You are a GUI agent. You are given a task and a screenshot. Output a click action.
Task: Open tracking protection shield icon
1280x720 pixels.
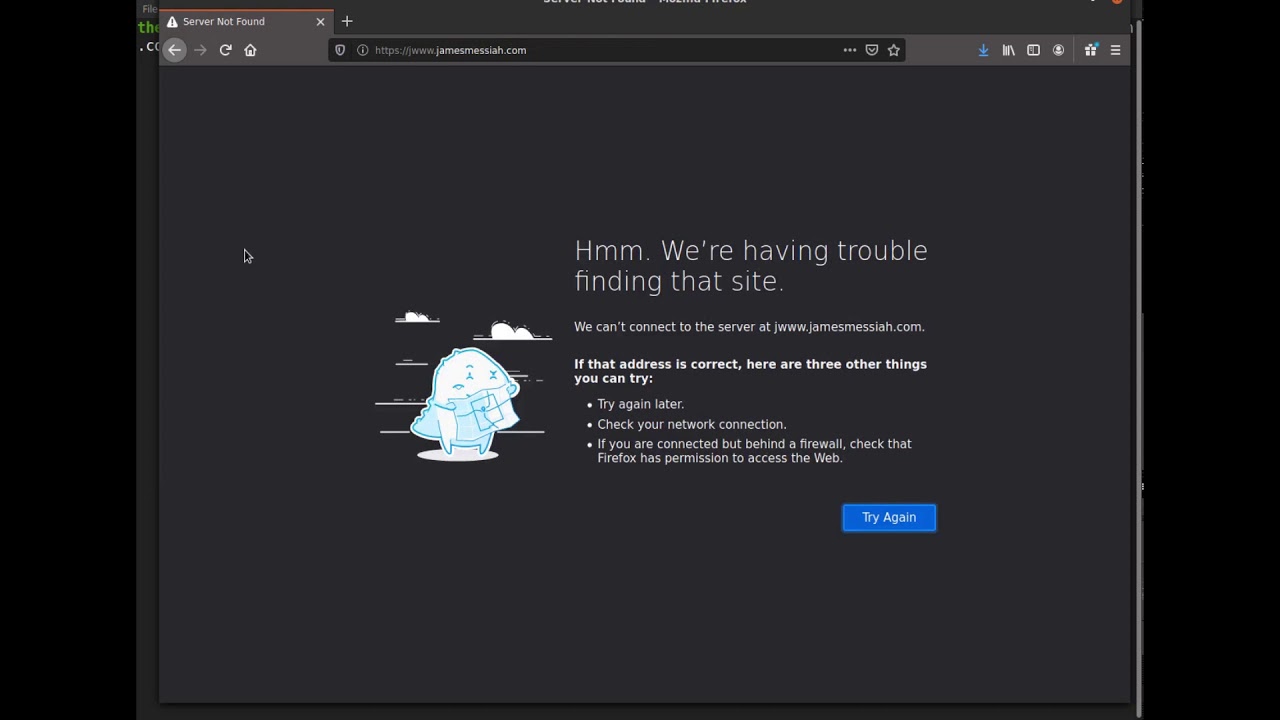[x=340, y=50]
